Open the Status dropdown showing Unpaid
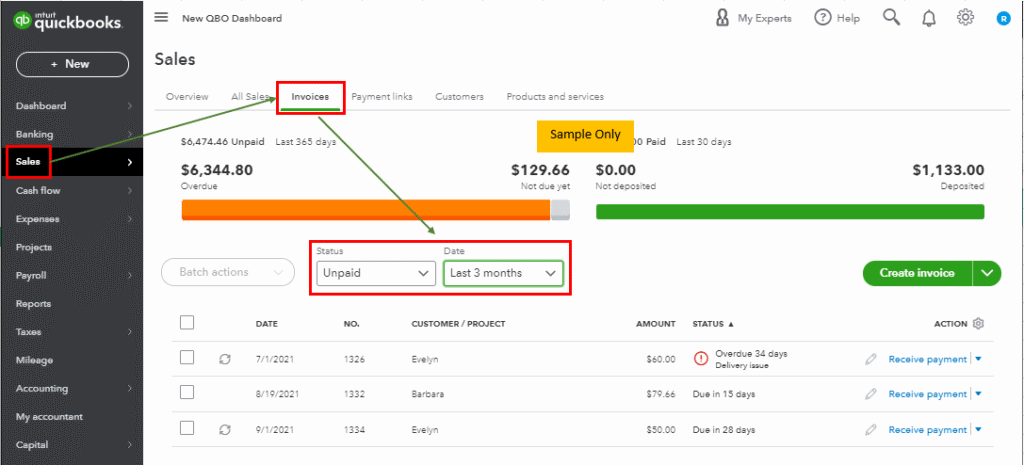The height and width of the screenshot is (465, 1024). (376, 273)
